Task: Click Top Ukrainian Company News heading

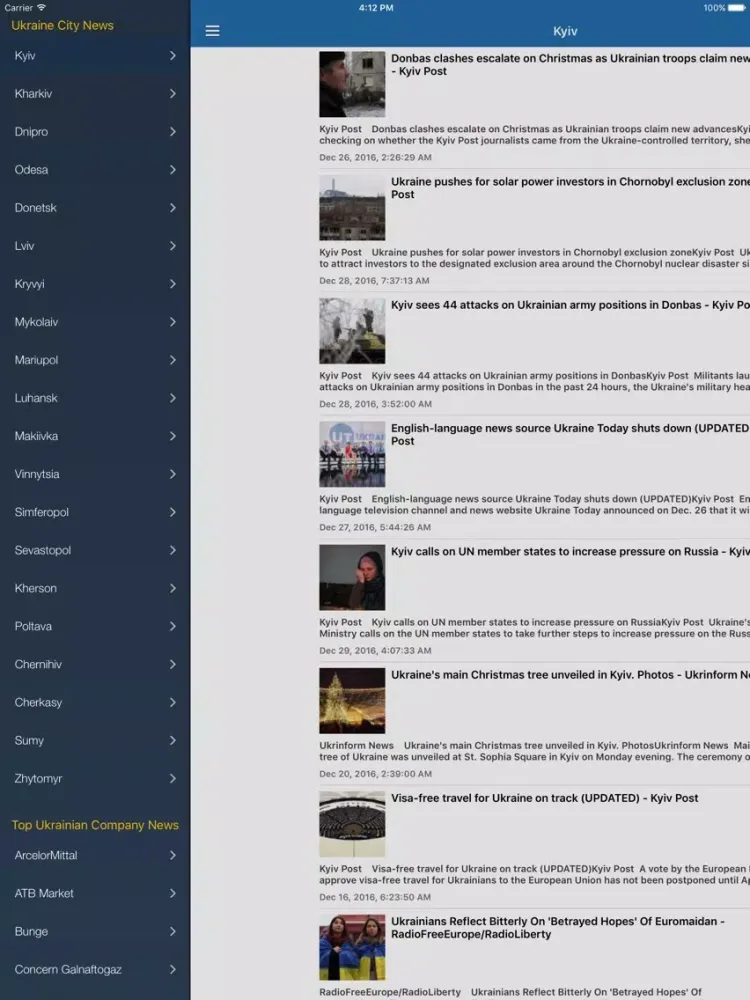Action: [95, 825]
